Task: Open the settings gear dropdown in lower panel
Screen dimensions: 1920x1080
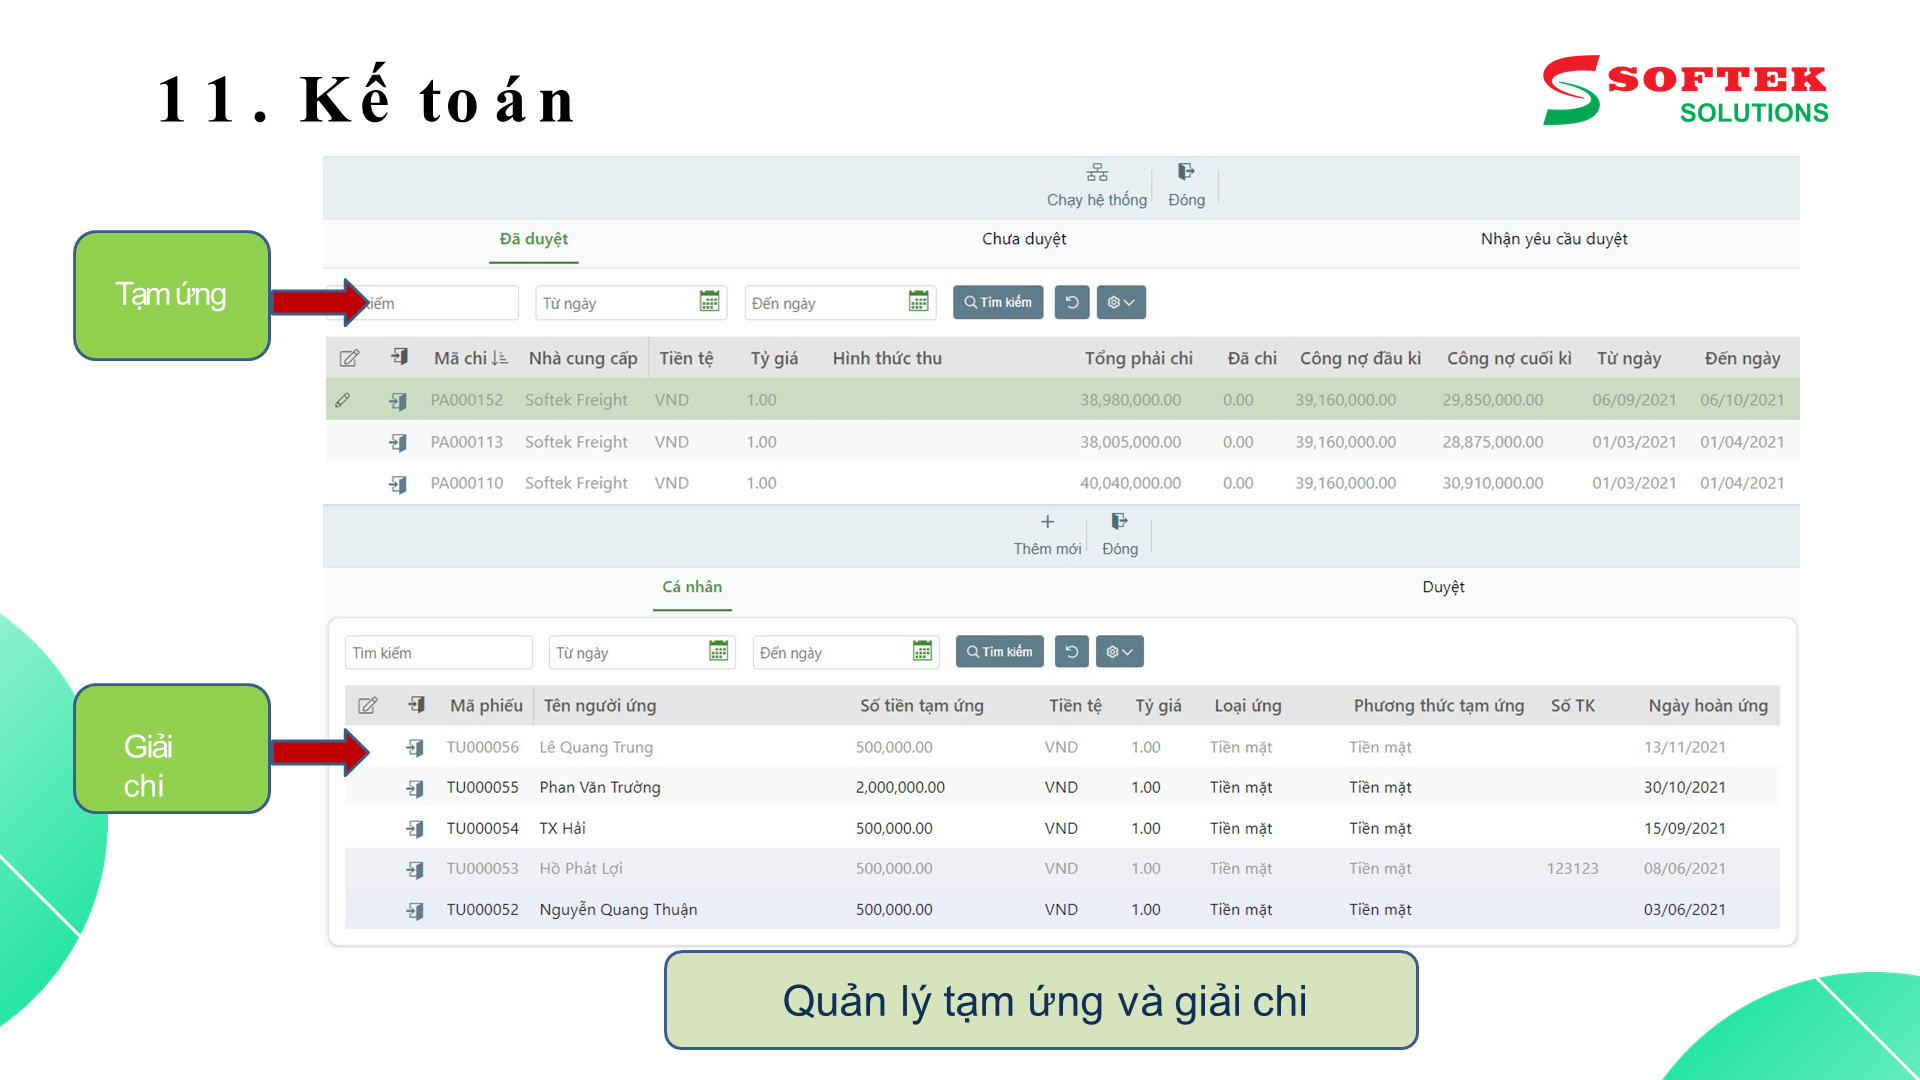Action: tap(1119, 651)
